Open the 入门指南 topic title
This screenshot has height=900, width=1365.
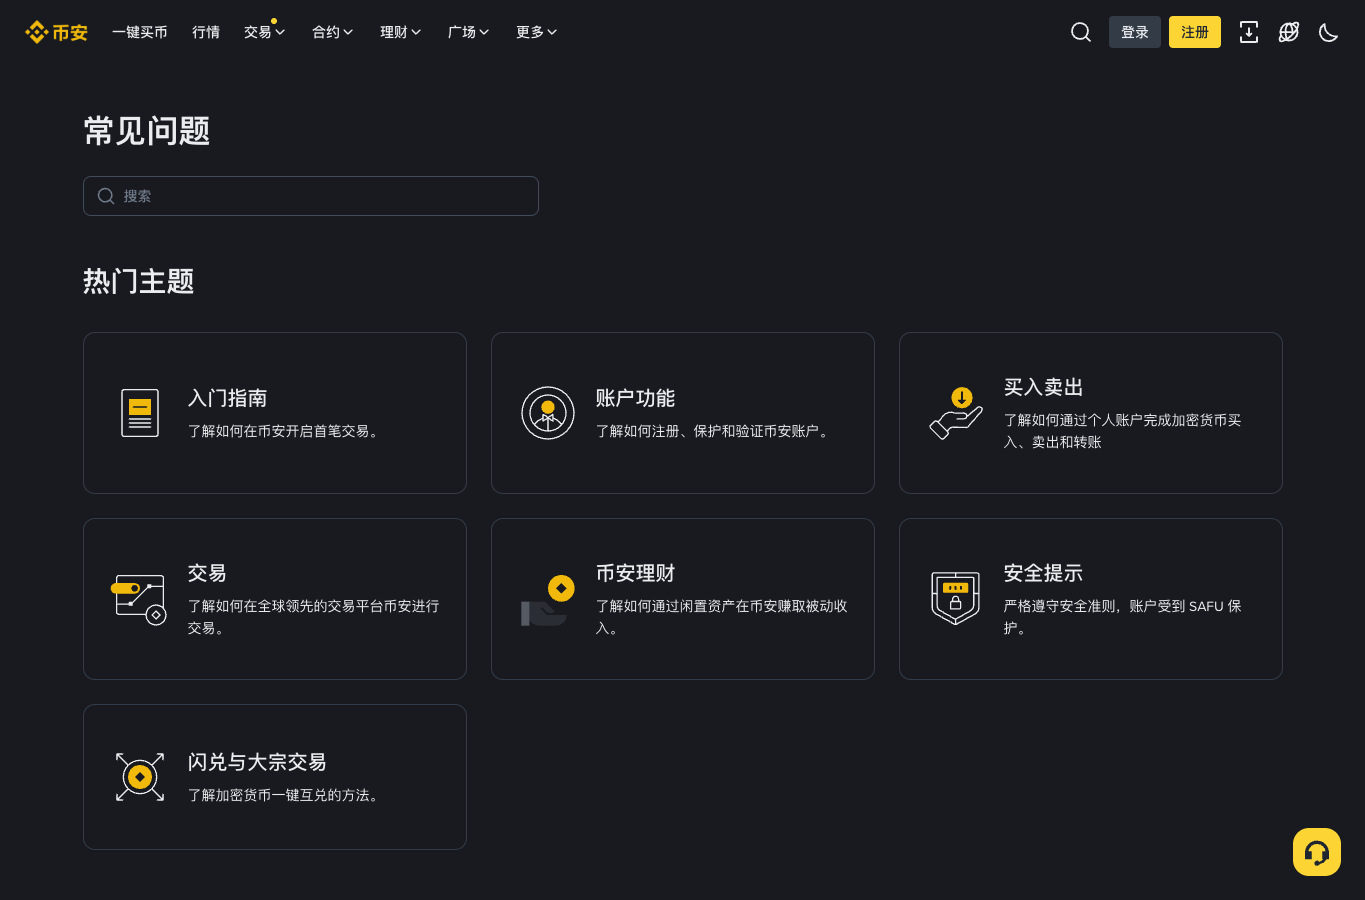(228, 398)
